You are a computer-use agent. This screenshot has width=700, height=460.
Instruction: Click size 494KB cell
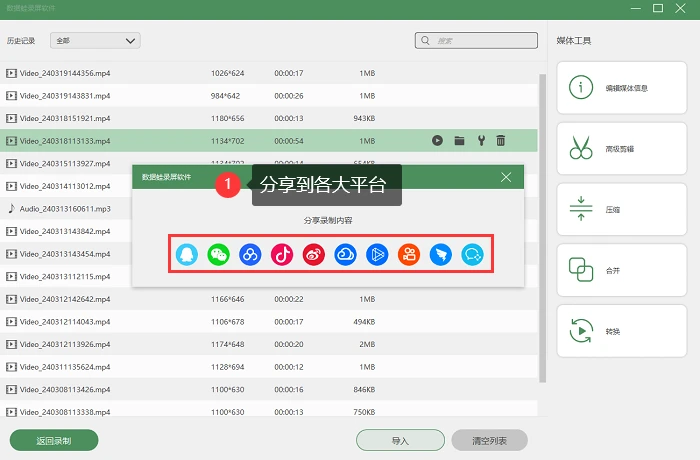click(x=364, y=322)
